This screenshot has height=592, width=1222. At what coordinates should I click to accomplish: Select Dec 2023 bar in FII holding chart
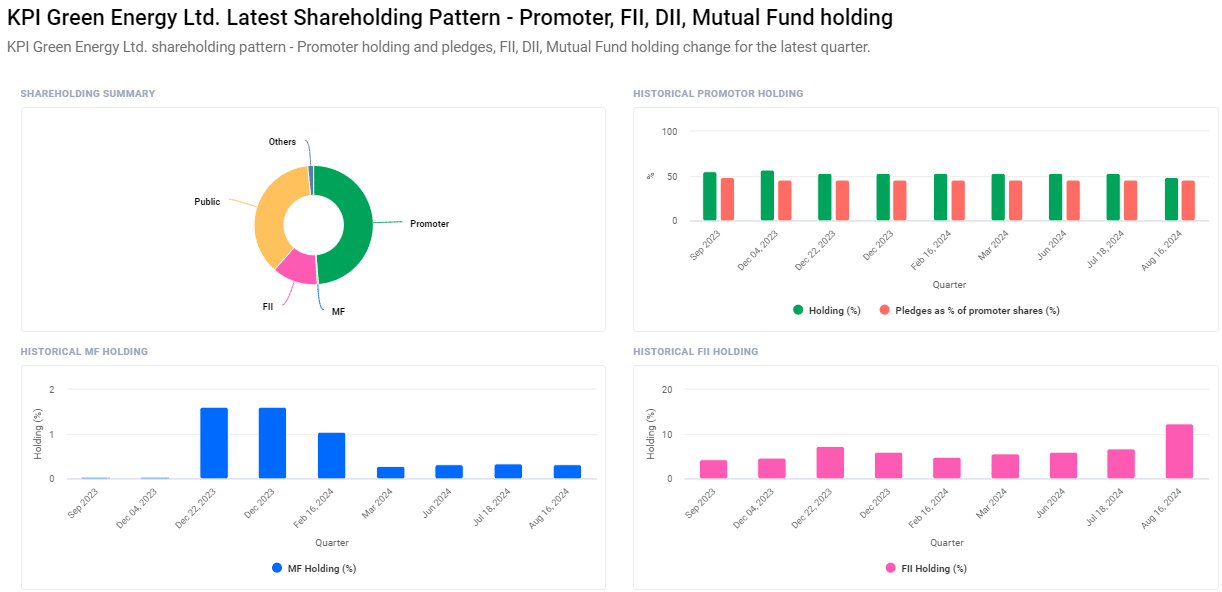coord(889,465)
